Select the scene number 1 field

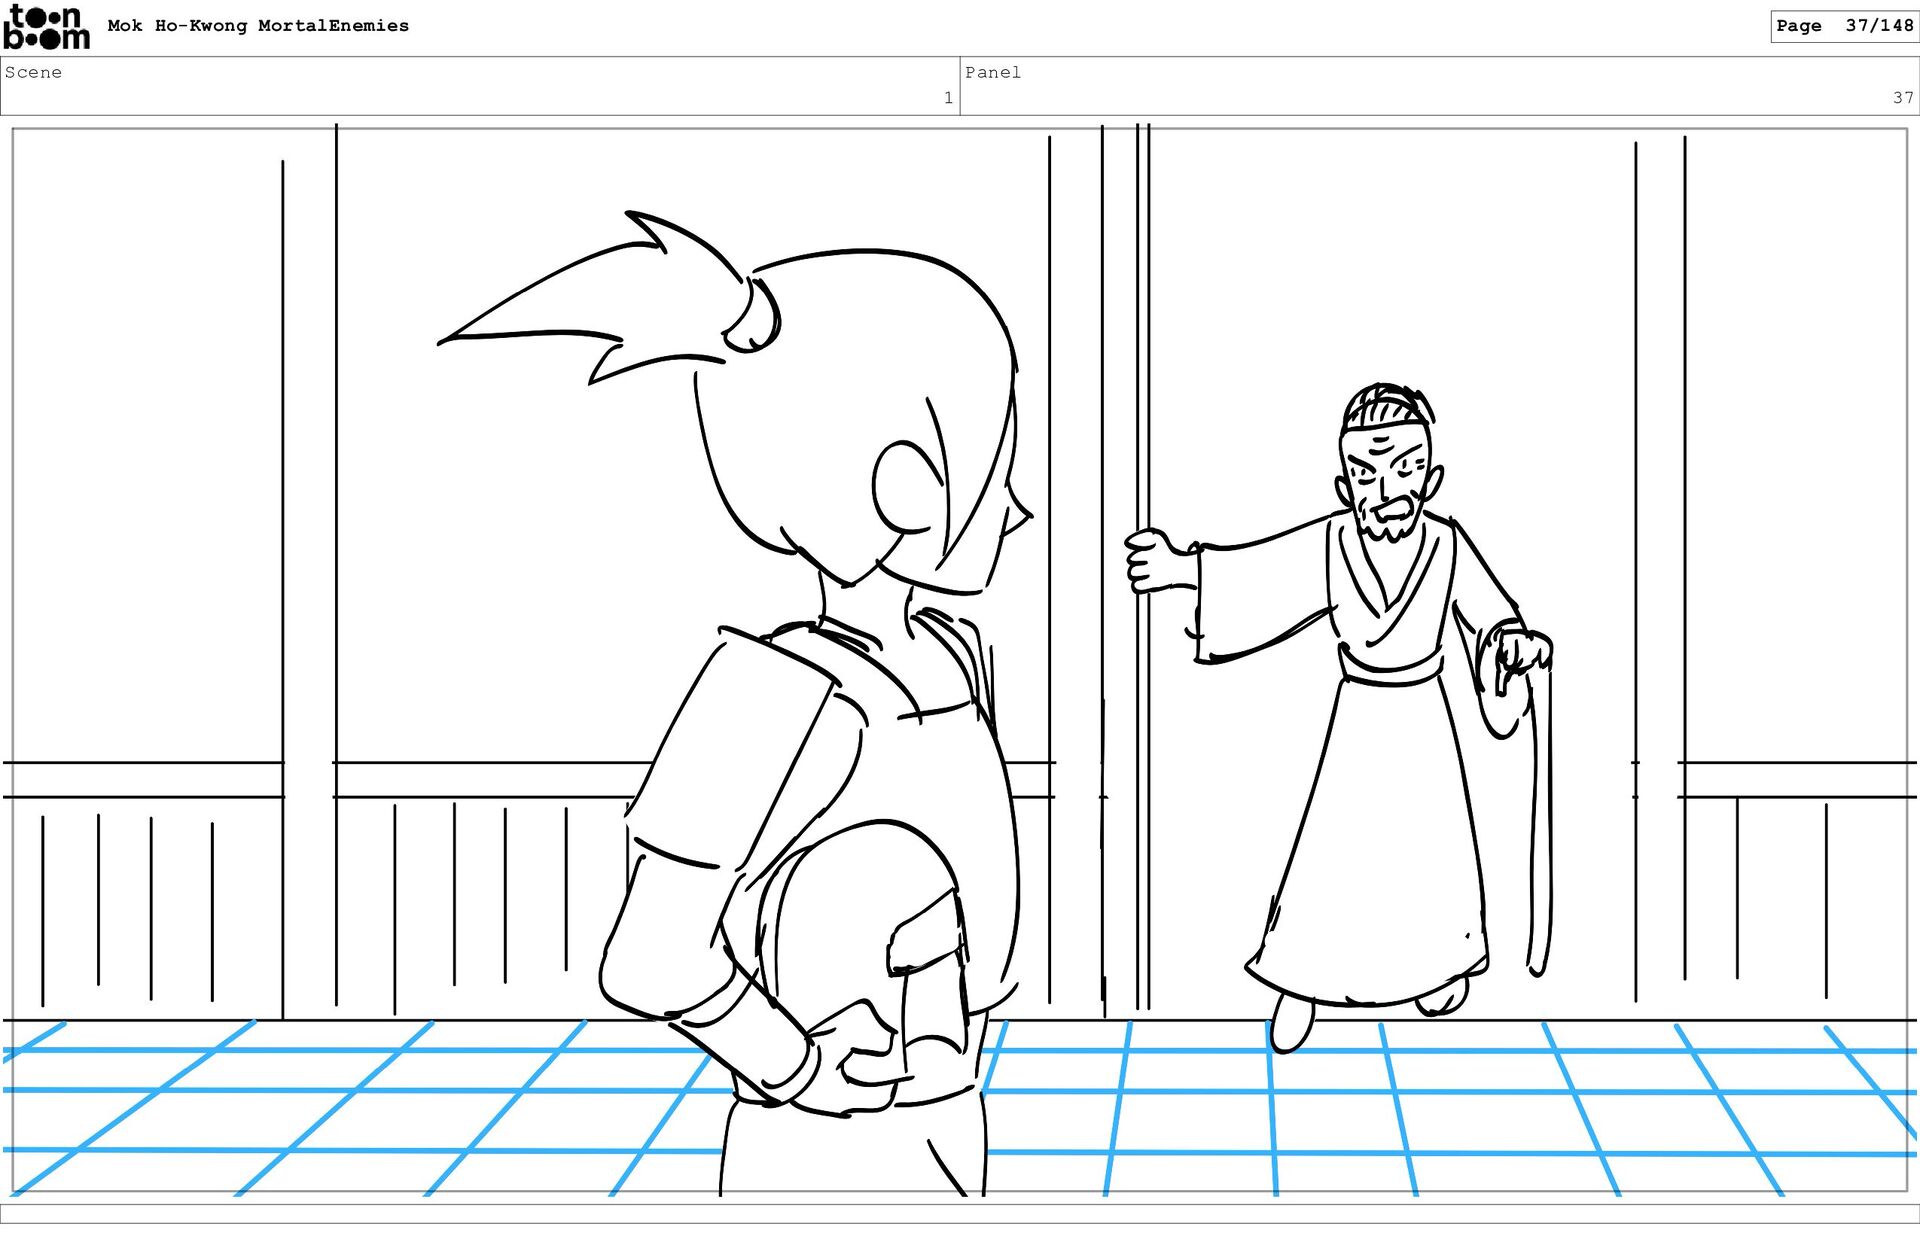947,98
